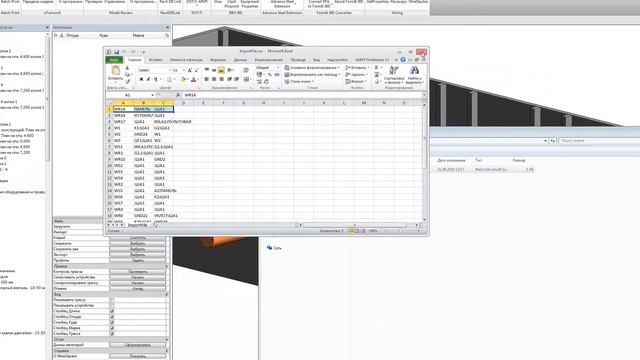Collapse the 'Правка' section in side panel
This screenshot has width=640, height=360.
pyautogui.click(x=167, y=266)
